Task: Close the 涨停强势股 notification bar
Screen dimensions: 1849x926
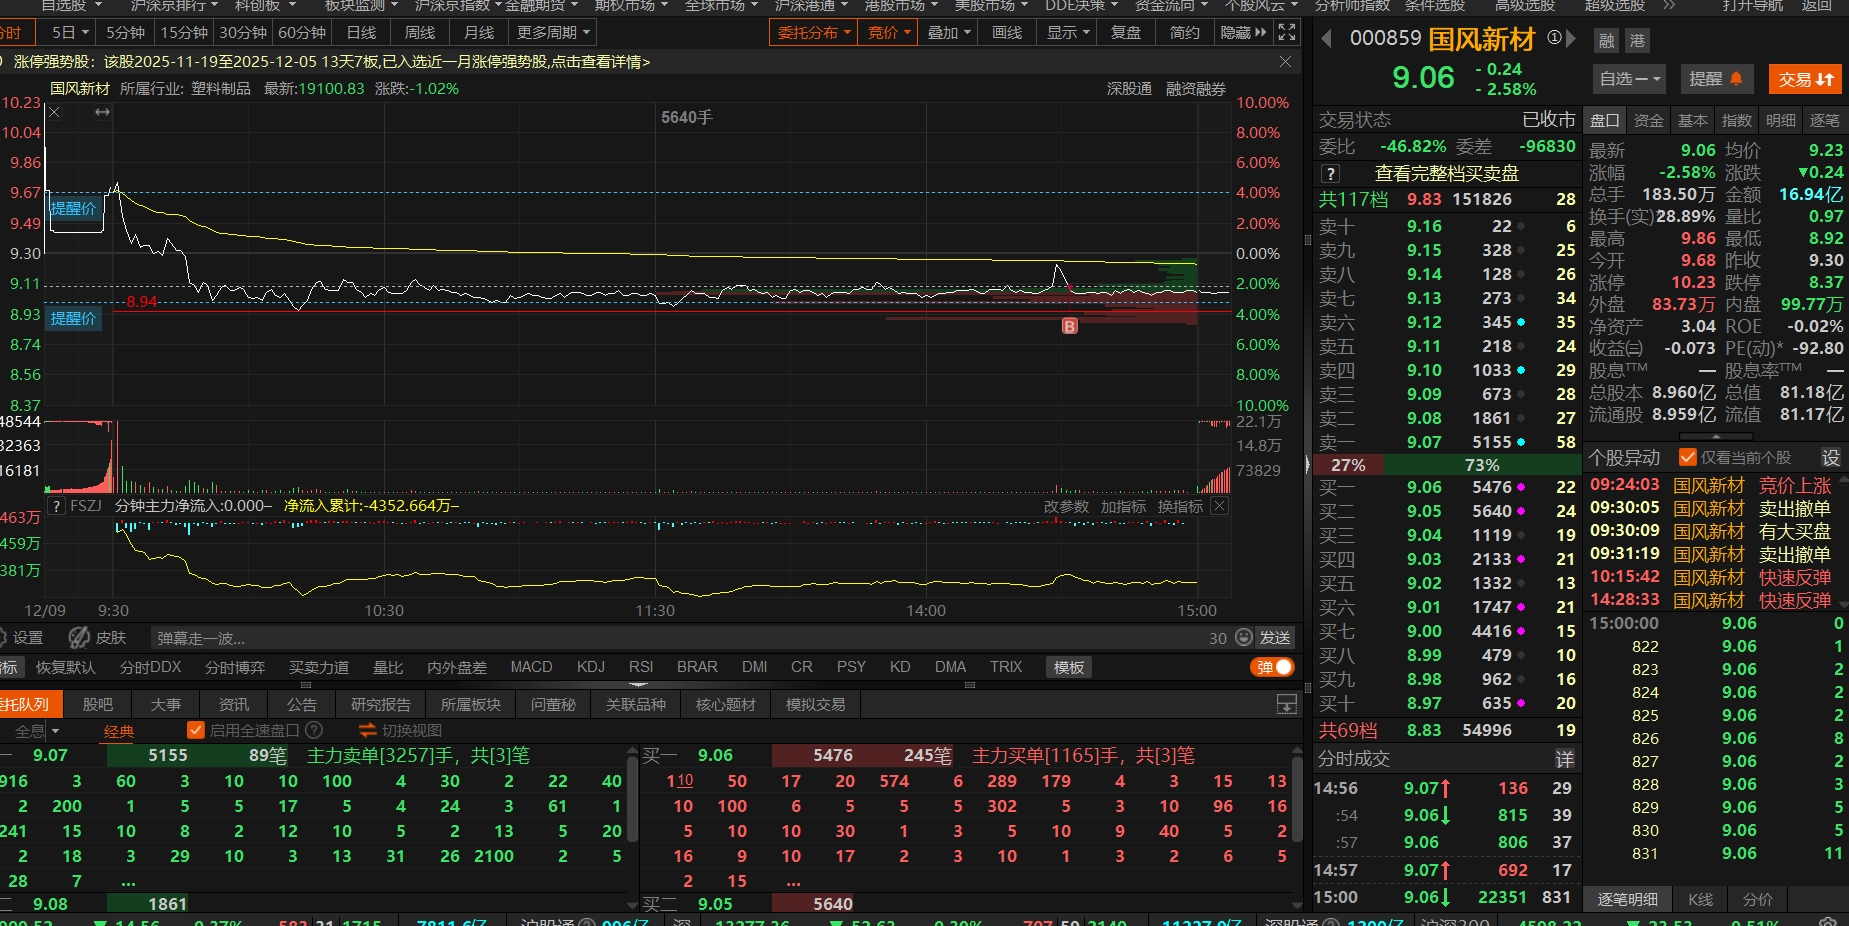Action: coord(1285,62)
